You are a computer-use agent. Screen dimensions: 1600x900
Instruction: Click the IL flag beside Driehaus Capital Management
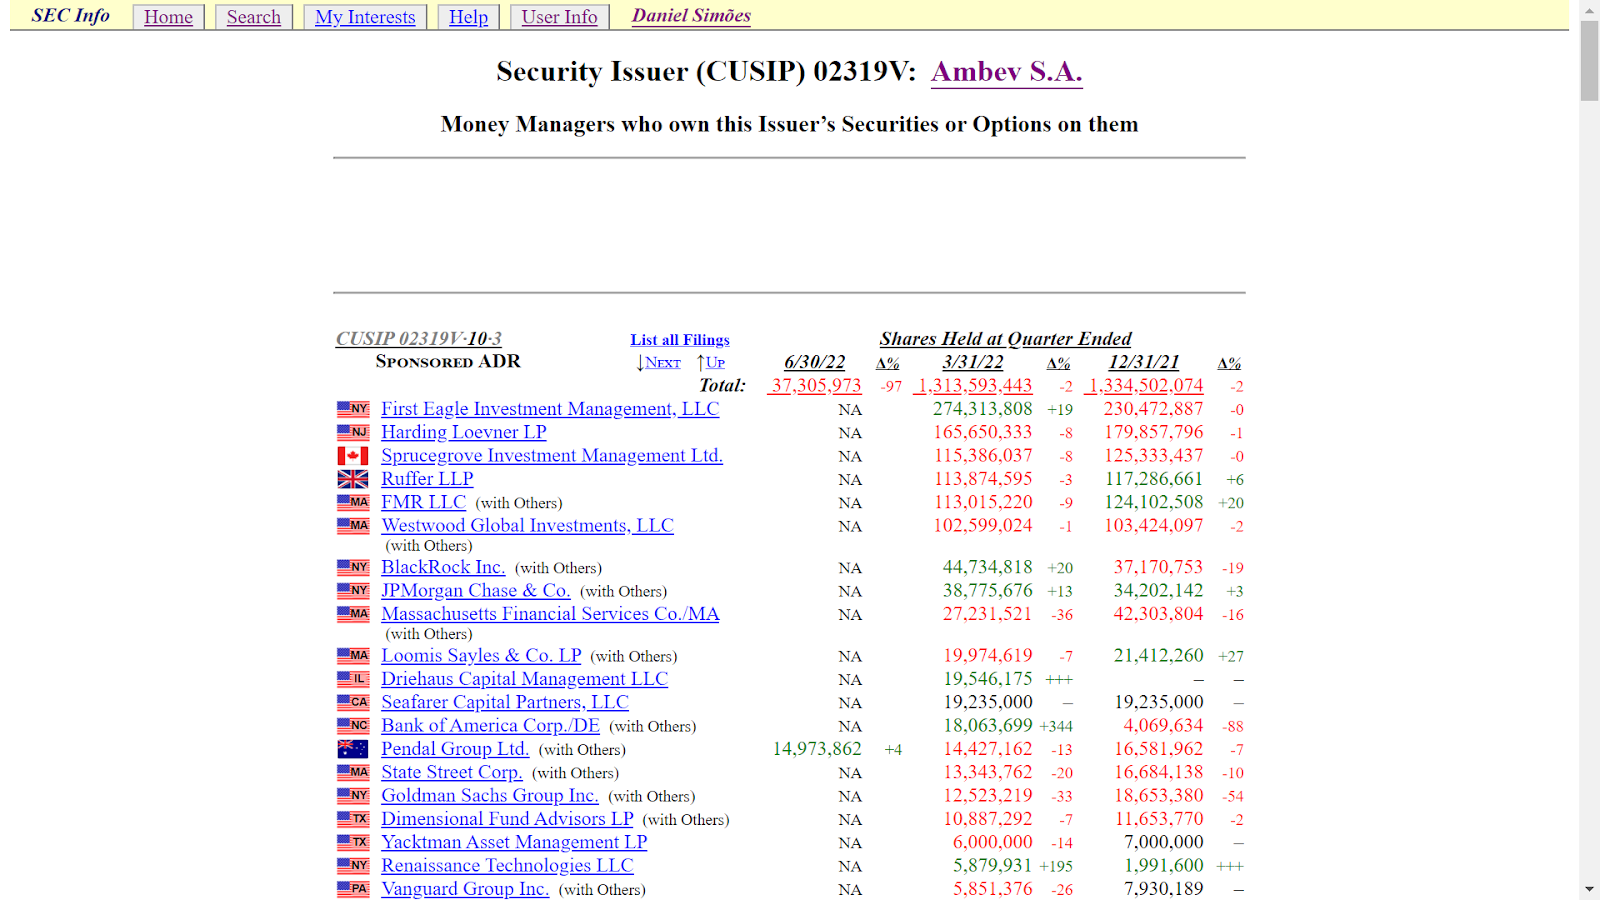coord(353,679)
